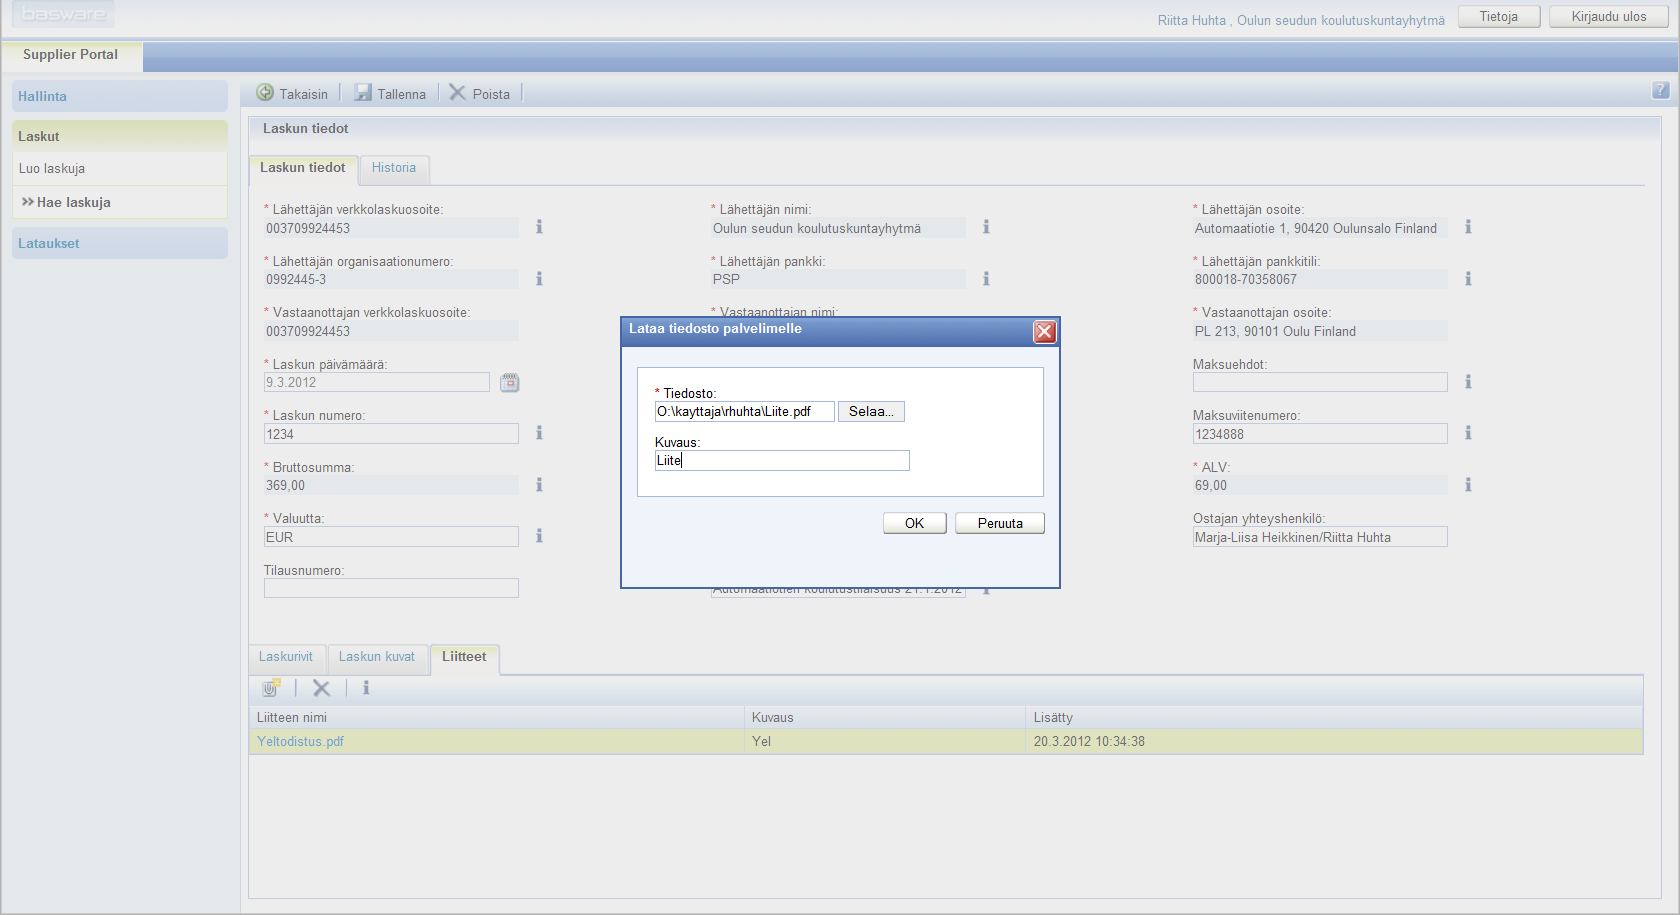Show info for Lähettäjän organisaationumero
Viewport: 1680px width, 915px height.
tap(539, 279)
